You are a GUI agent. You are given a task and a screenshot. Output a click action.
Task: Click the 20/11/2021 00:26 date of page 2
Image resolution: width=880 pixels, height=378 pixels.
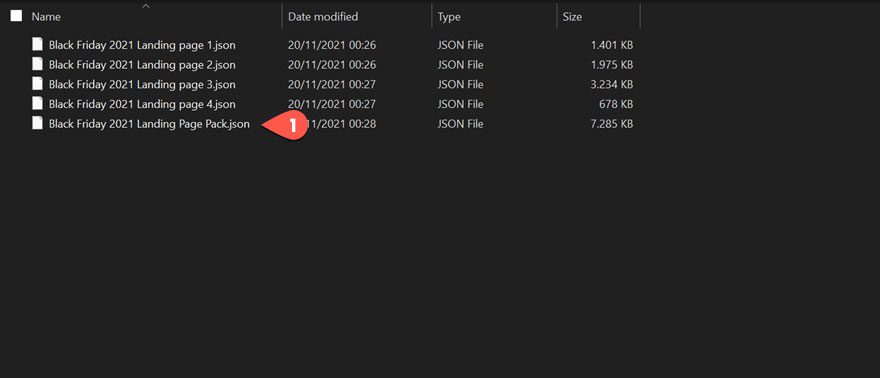click(331, 64)
